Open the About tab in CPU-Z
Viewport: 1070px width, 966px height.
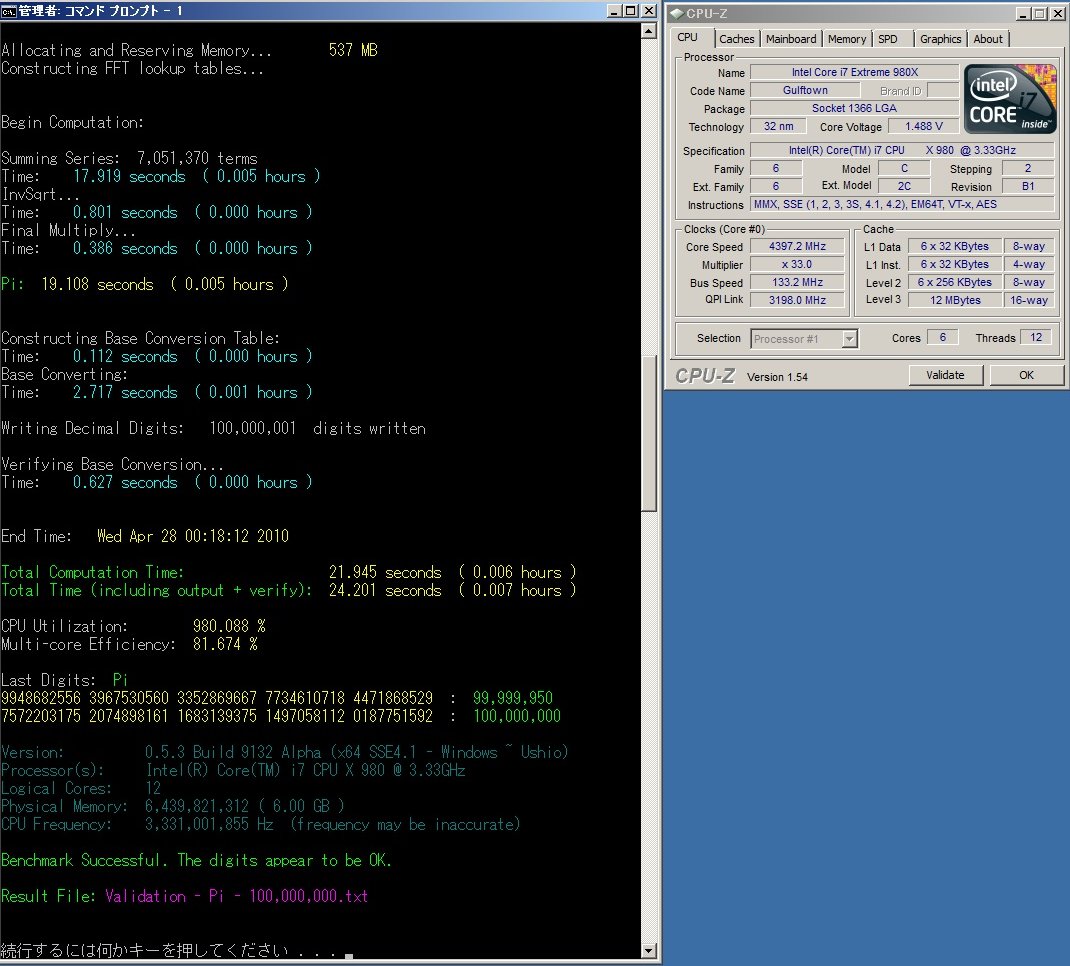click(x=988, y=39)
